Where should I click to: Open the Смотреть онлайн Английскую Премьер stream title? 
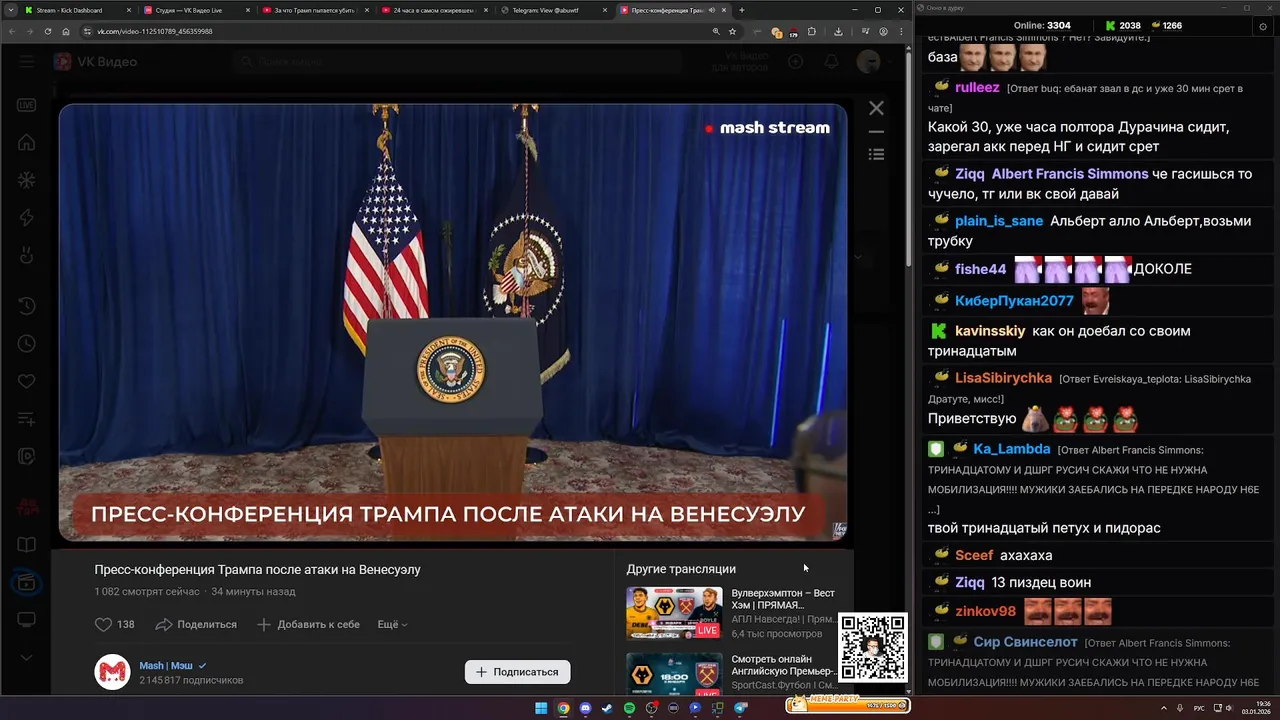point(783,665)
